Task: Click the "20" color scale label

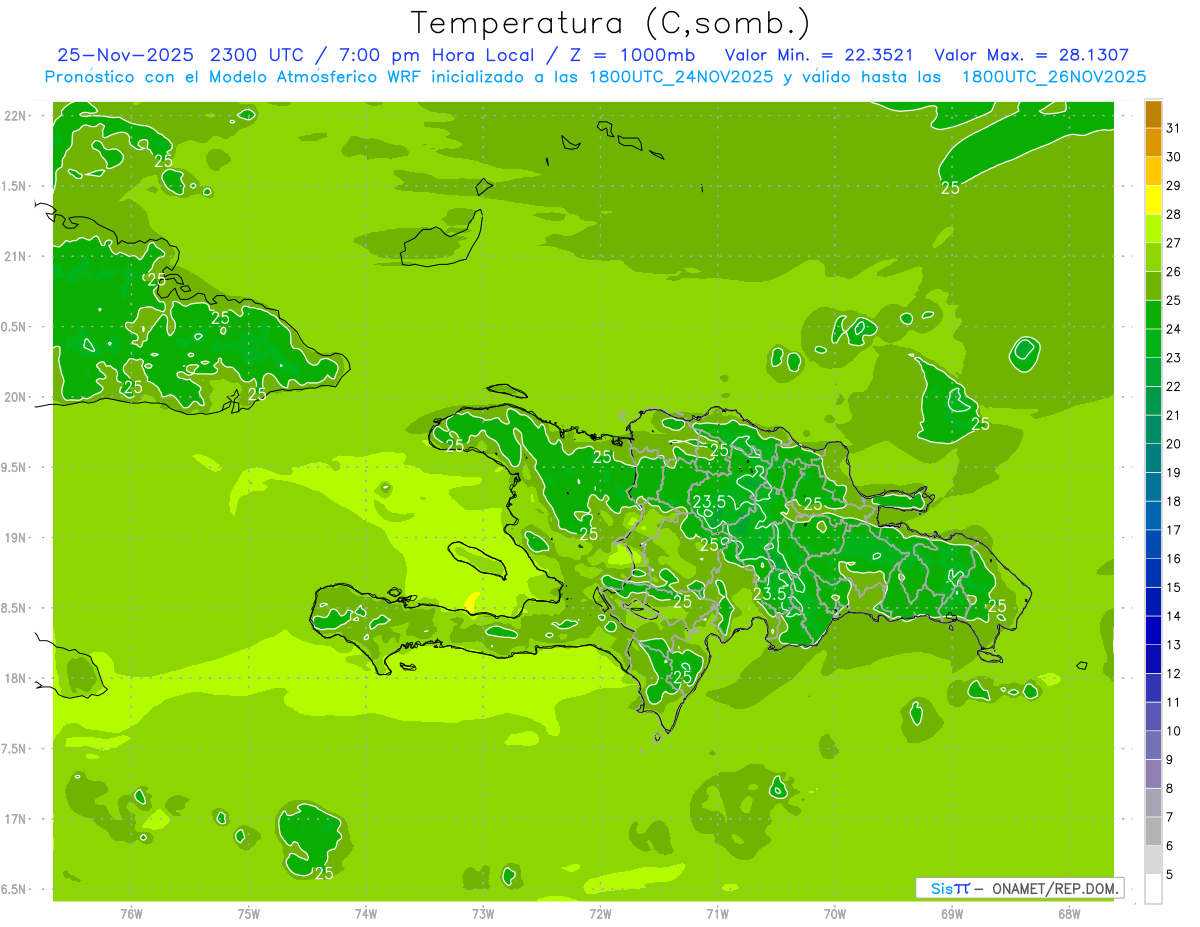Action: click(x=1174, y=444)
